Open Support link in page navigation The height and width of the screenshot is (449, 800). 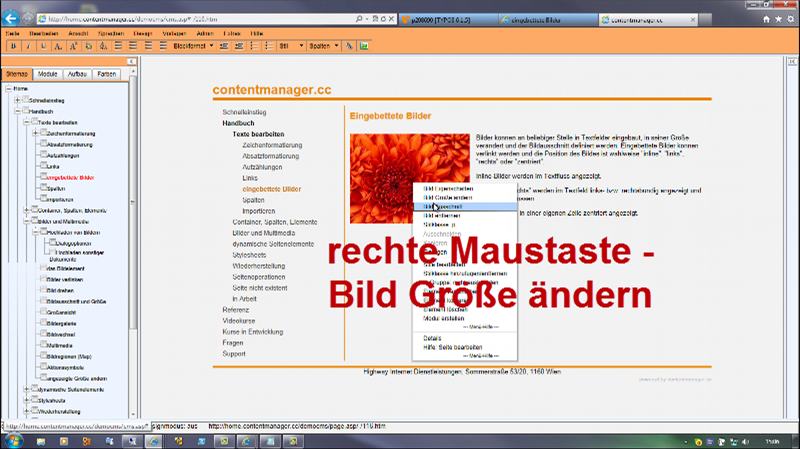click(x=234, y=354)
